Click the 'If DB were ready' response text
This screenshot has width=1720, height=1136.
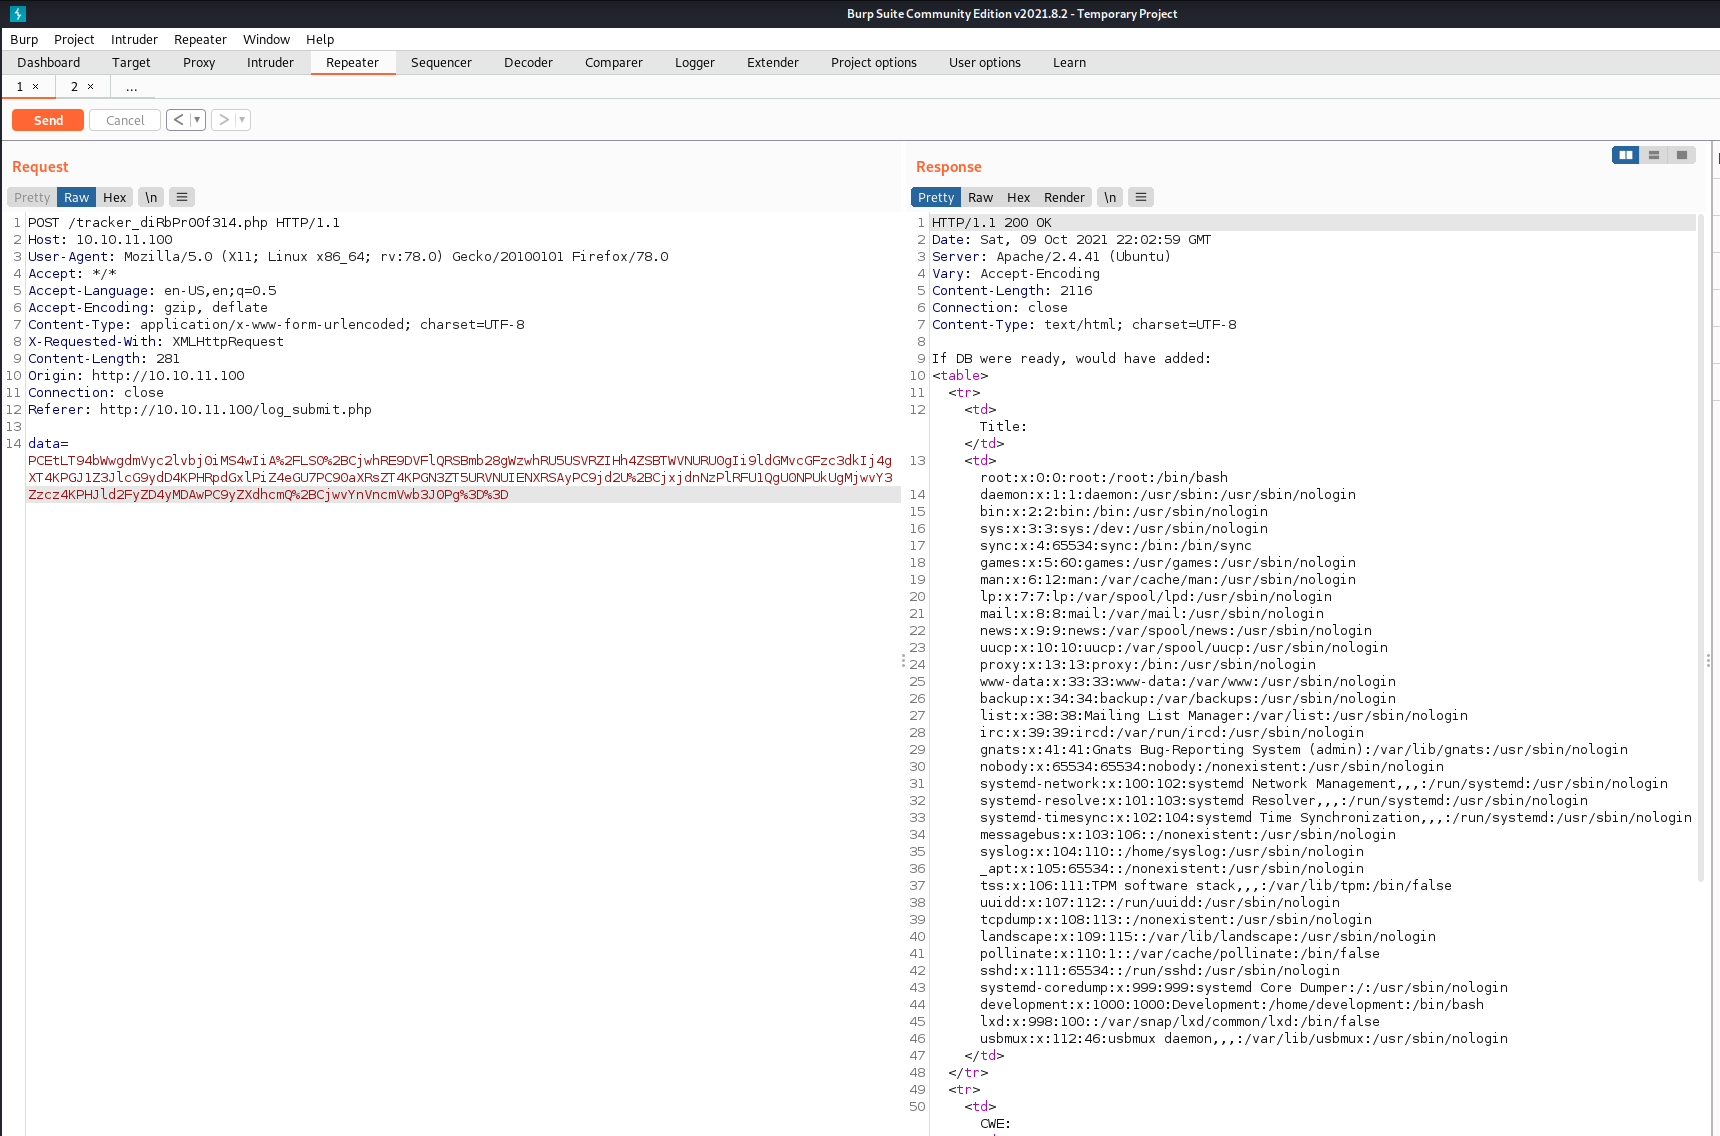pos(1071,359)
